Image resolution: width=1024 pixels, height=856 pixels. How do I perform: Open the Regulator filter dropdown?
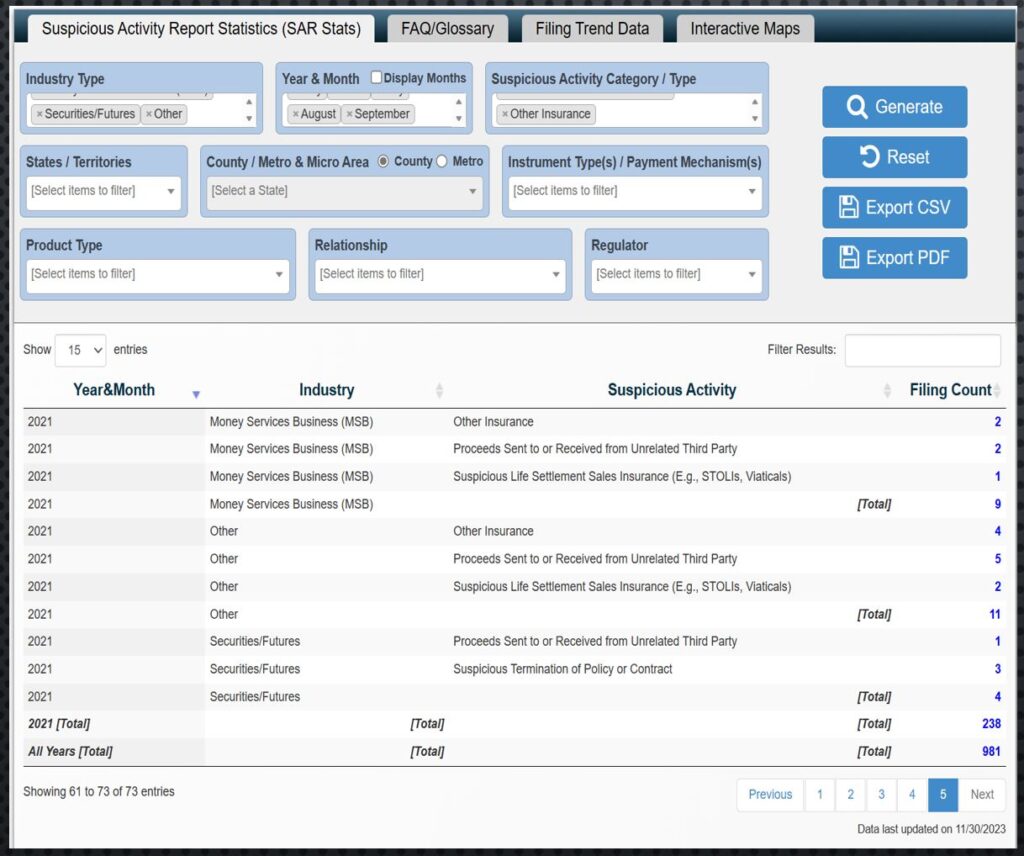pyautogui.click(x=677, y=274)
